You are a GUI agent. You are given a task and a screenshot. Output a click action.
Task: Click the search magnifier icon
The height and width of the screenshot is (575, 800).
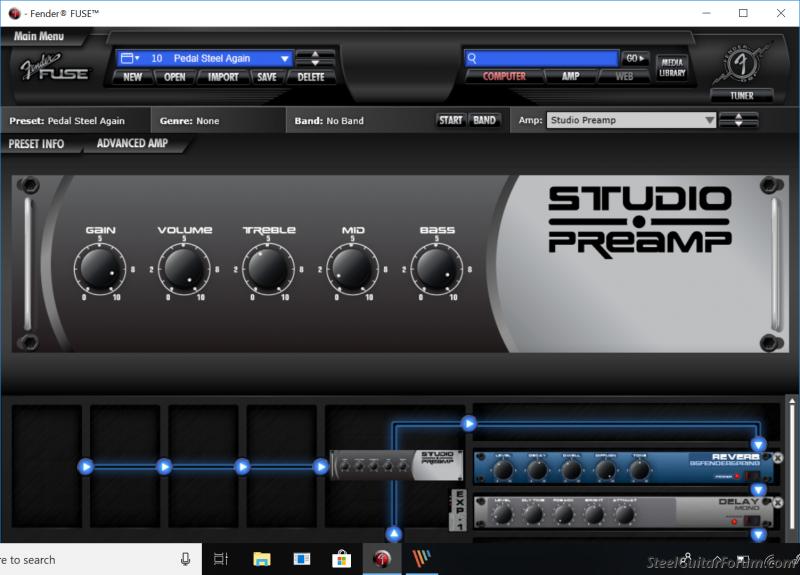coord(472,59)
